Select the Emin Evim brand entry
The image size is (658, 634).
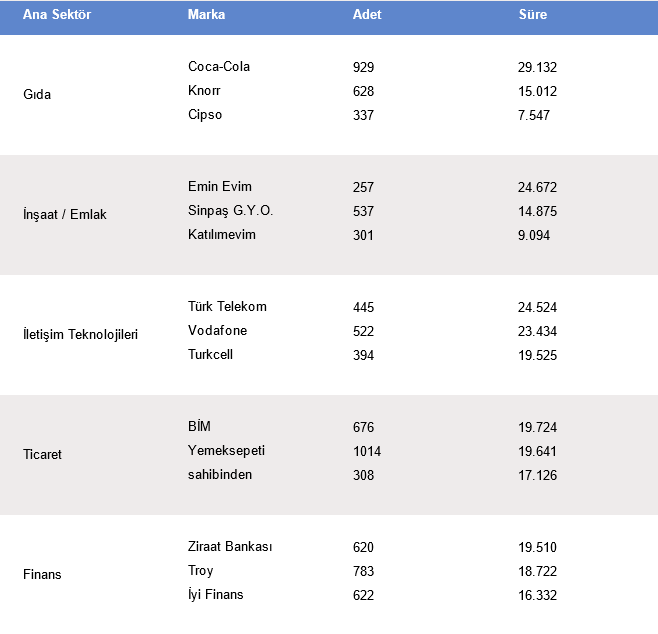[x=220, y=187]
